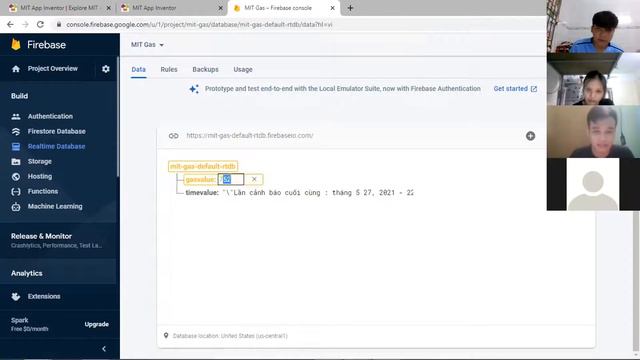Click the Storage folder icon

pyautogui.click(x=16, y=162)
